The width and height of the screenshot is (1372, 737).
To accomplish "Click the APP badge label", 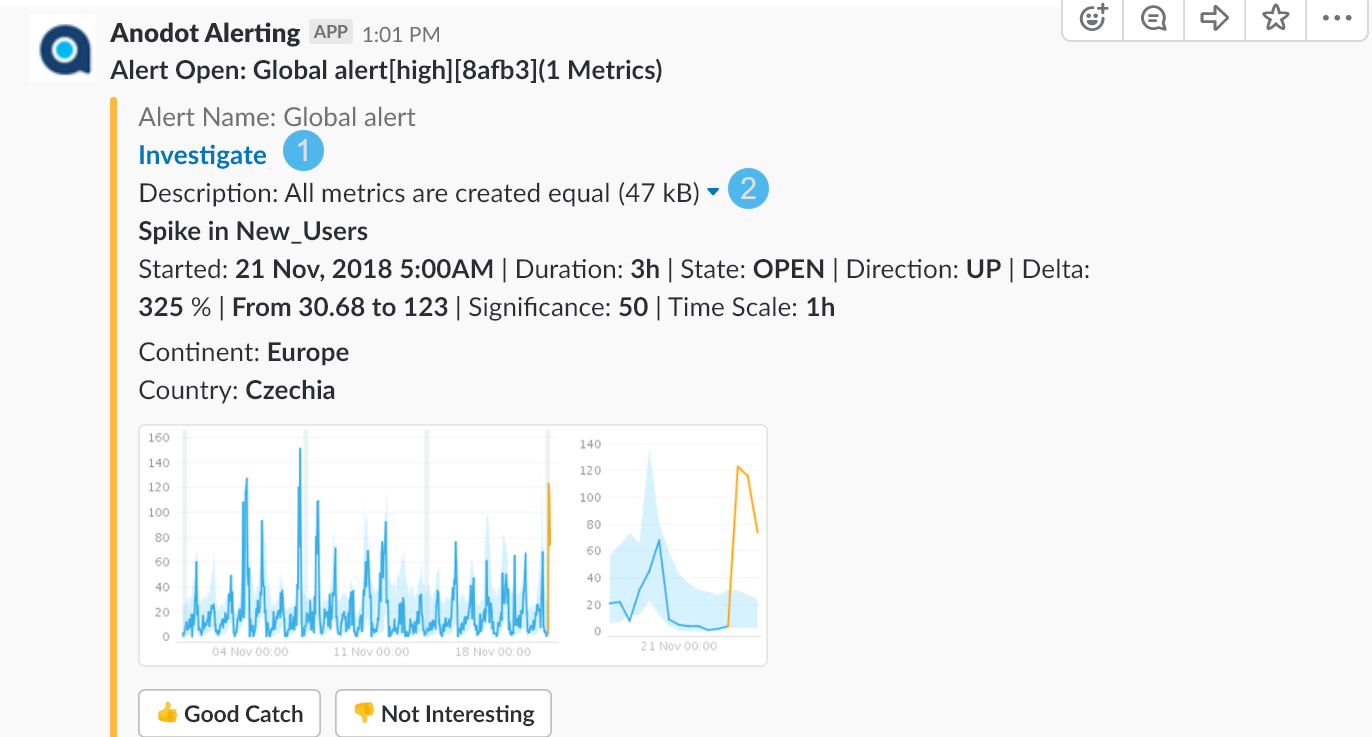I will coord(331,32).
